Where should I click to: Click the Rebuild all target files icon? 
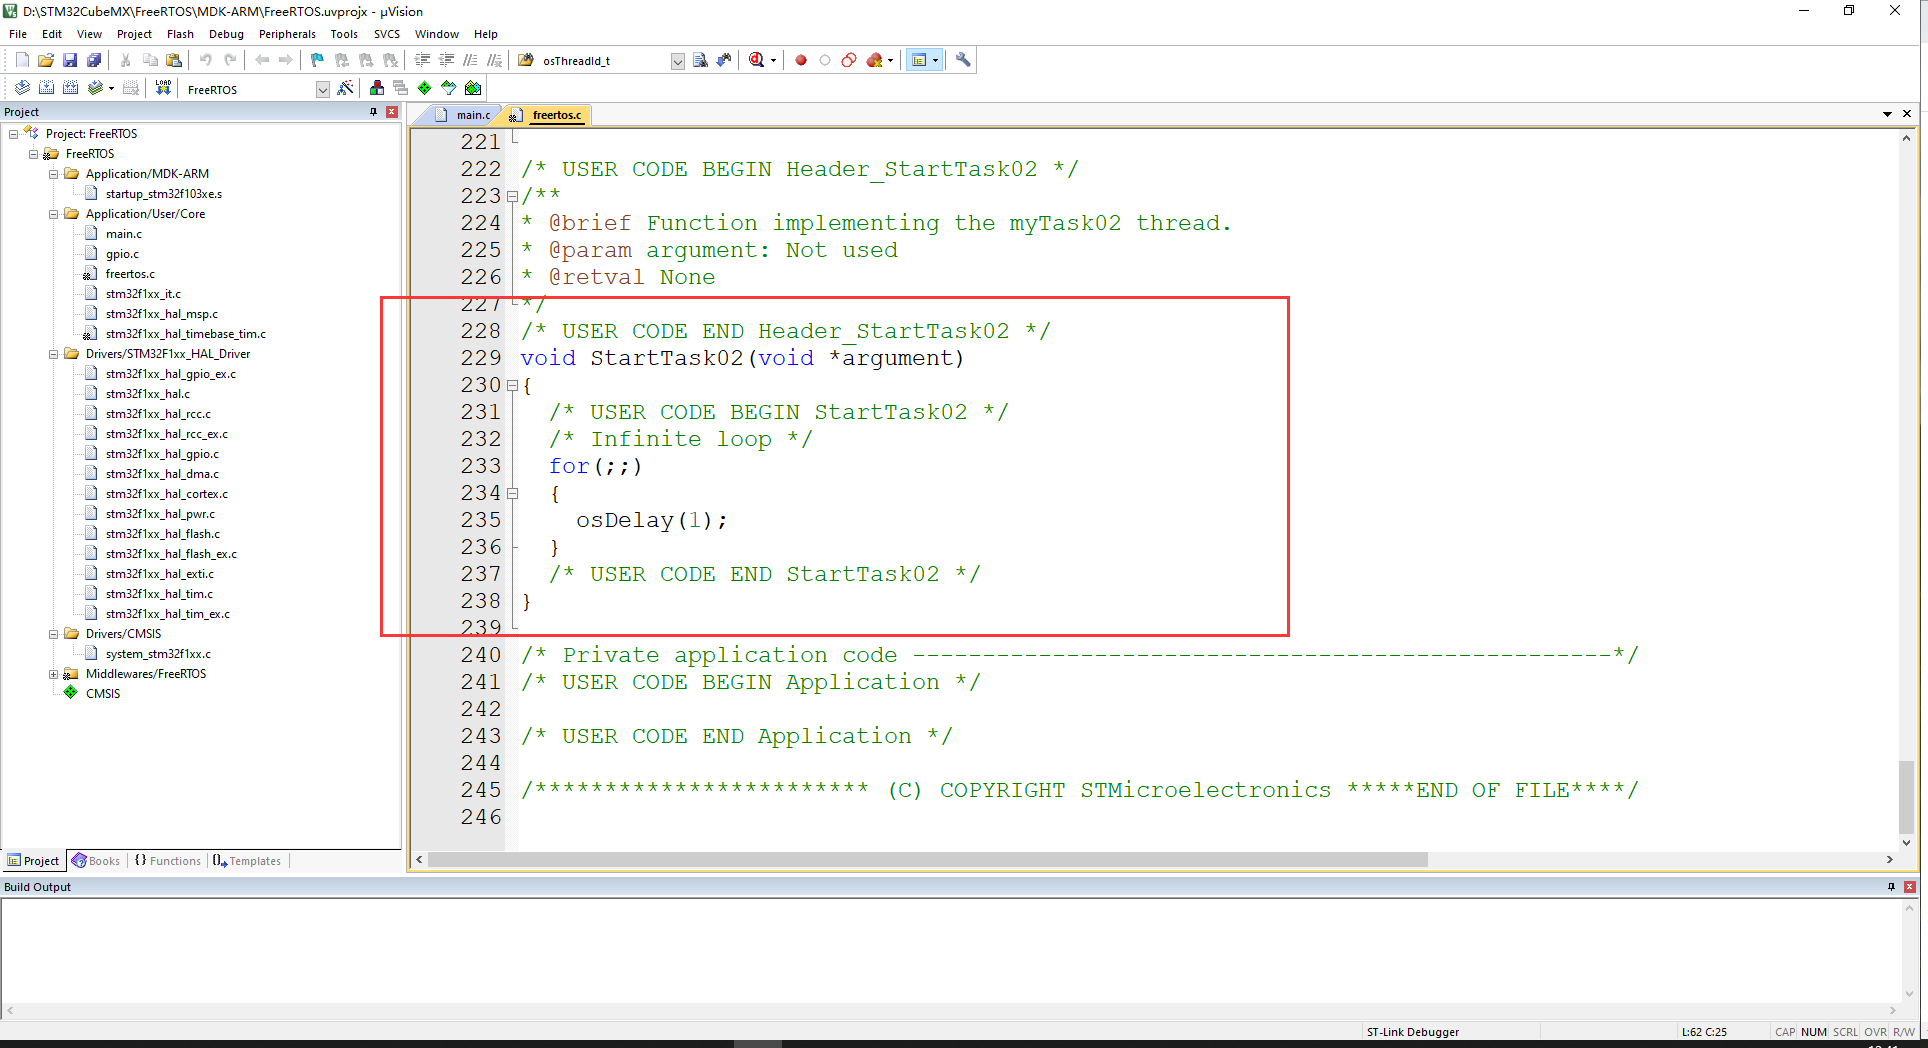pos(70,88)
